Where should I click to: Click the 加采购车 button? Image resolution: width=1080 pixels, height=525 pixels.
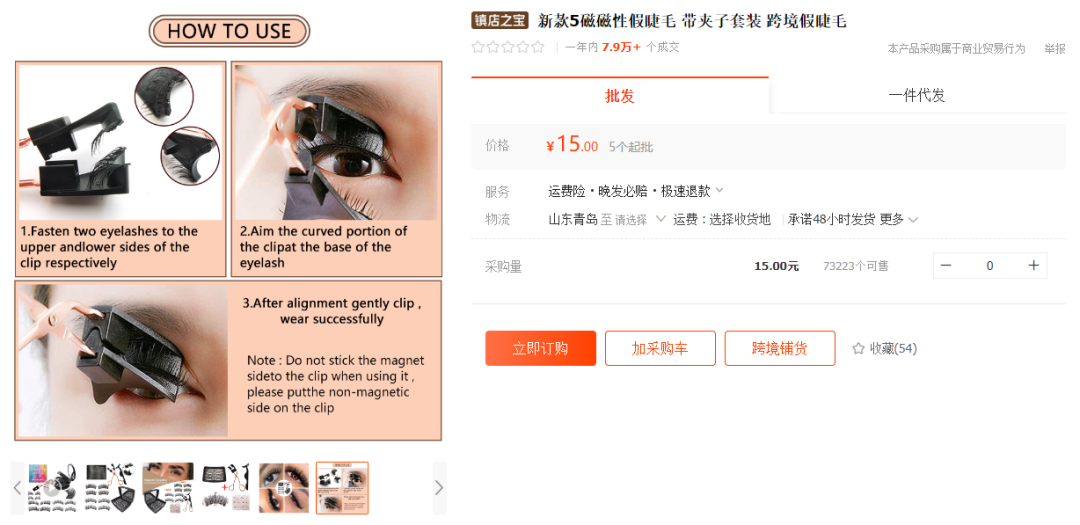(660, 349)
